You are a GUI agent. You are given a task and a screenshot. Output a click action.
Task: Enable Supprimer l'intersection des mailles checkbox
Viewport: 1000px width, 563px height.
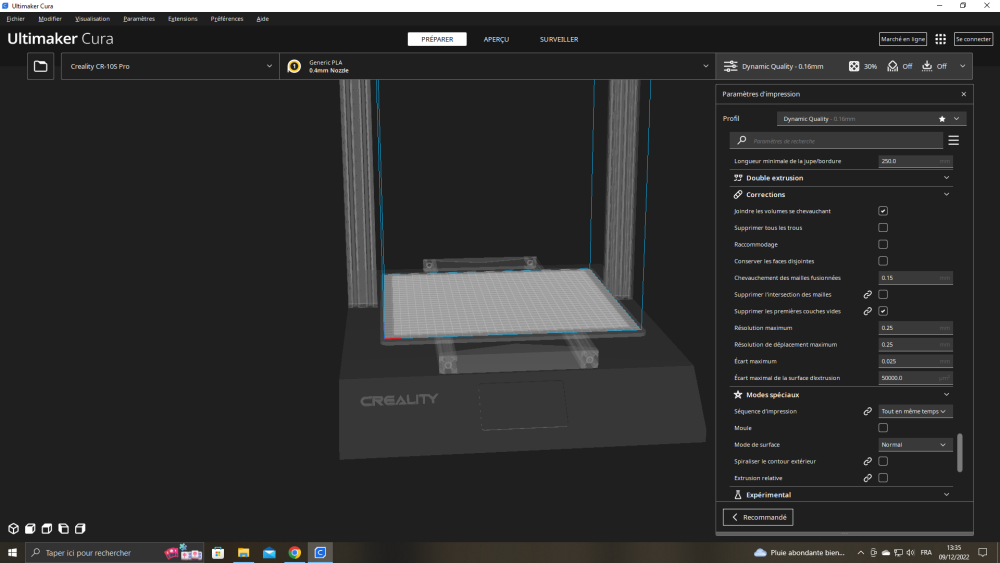[883, 295]
